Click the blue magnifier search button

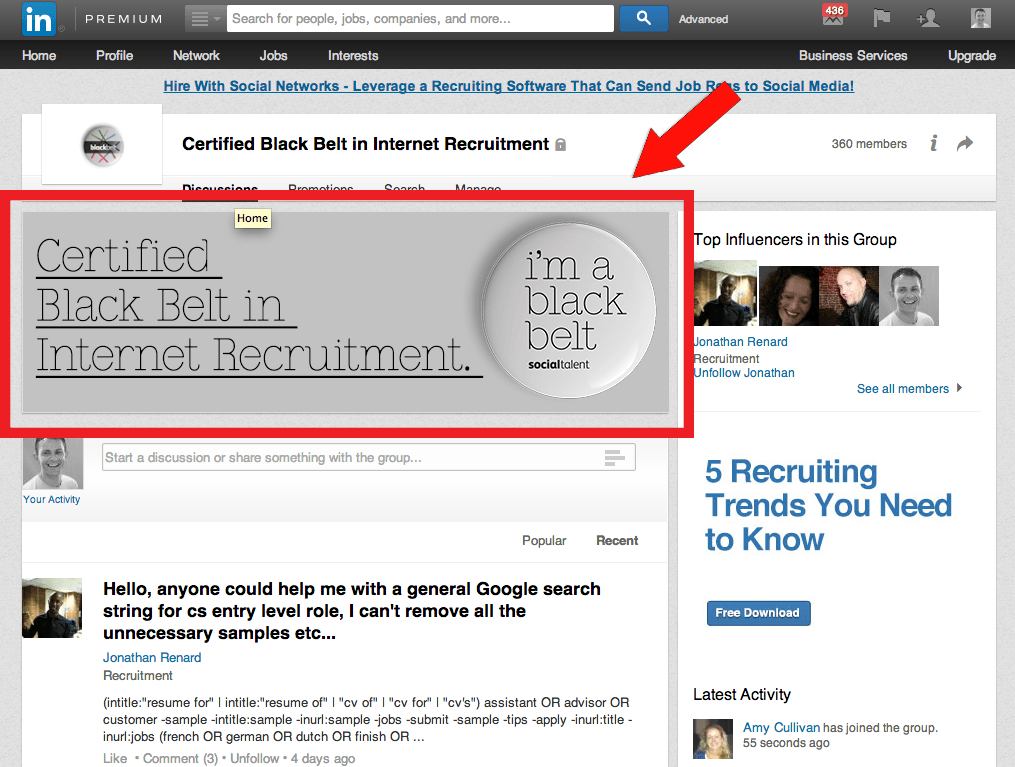click(643, 19)
